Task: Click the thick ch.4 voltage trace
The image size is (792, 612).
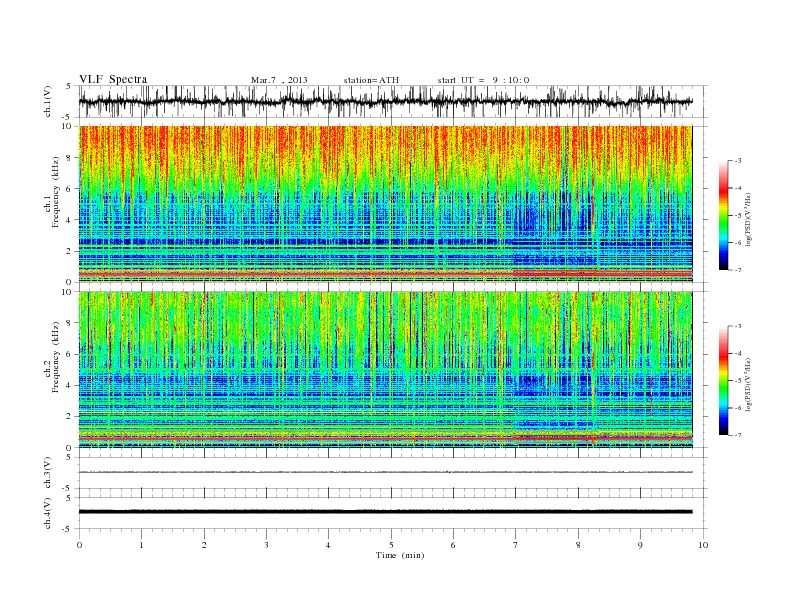Action: pos(385,512)
